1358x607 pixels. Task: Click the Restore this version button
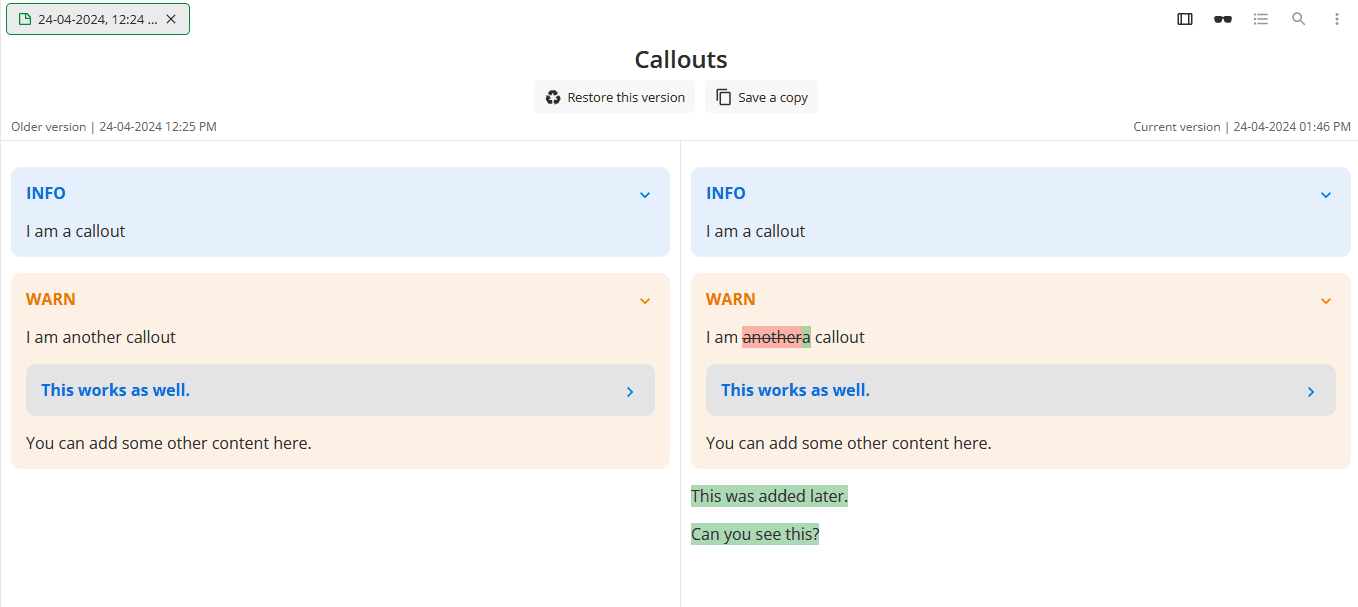coord(614,96)
